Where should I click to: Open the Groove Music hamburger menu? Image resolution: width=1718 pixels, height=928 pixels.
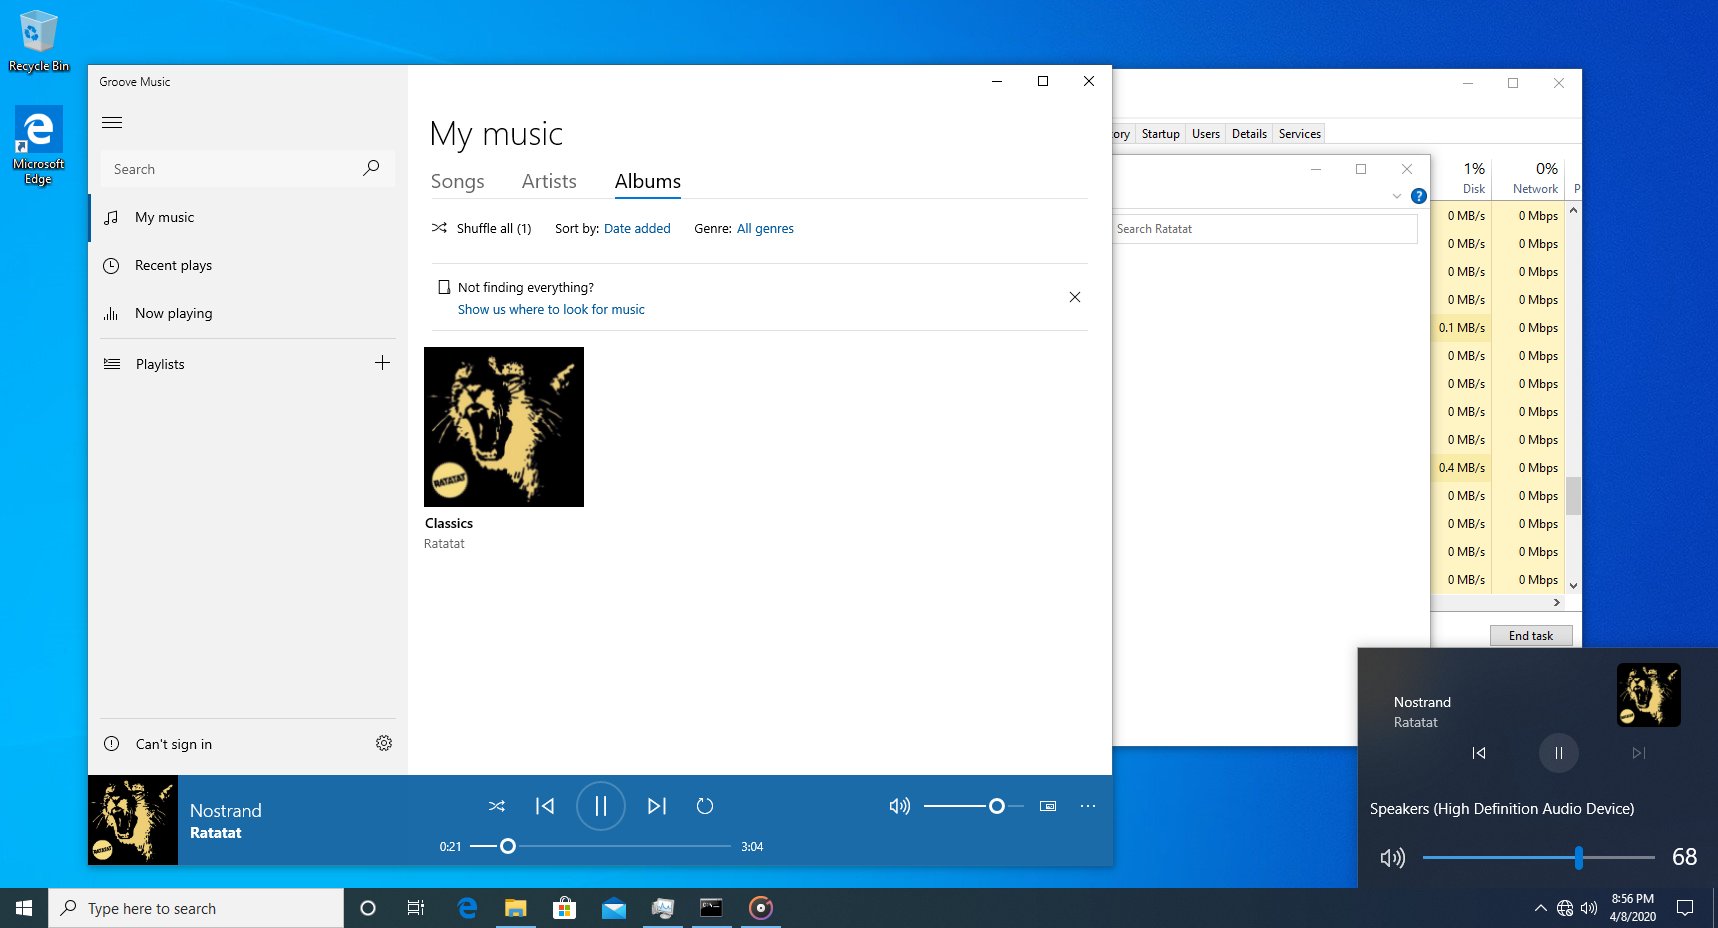click(112, 122)
